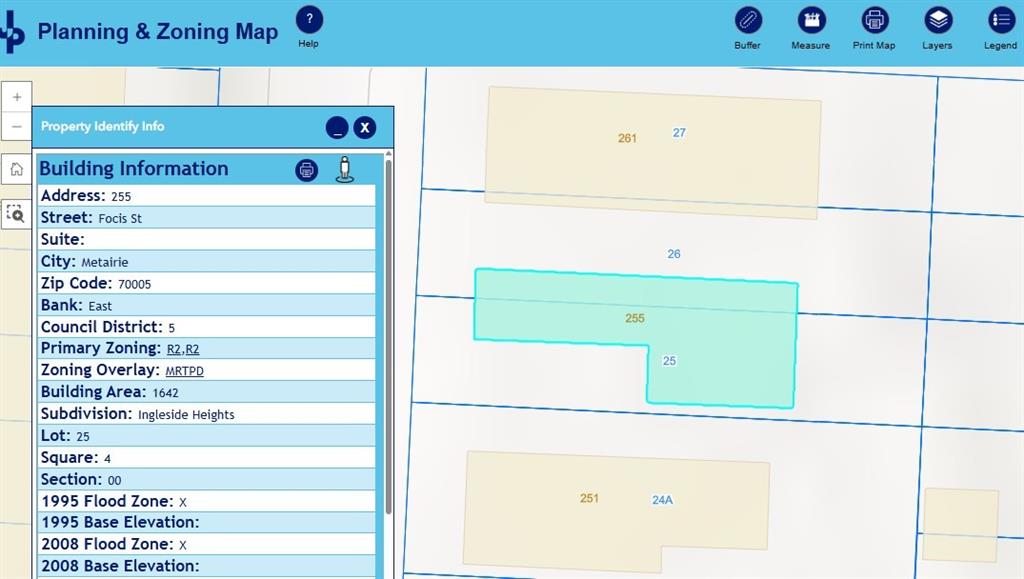Return to the home map extent
1024x579 pixels.
tap(17, 169)
